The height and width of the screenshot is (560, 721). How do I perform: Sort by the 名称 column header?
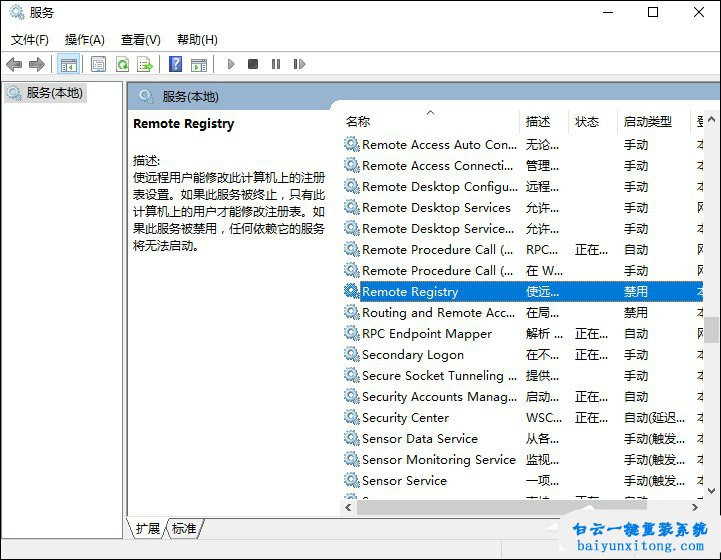358,121
